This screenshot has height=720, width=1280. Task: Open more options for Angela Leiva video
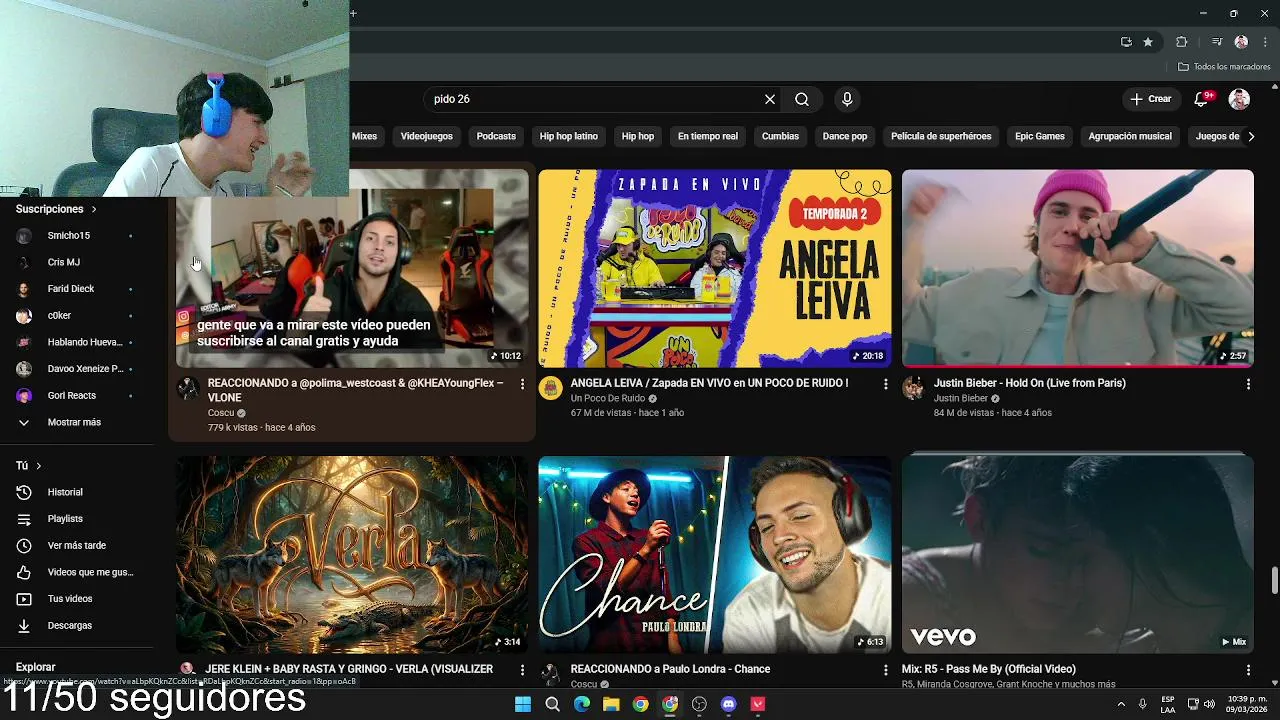click(x=885, y=384)
